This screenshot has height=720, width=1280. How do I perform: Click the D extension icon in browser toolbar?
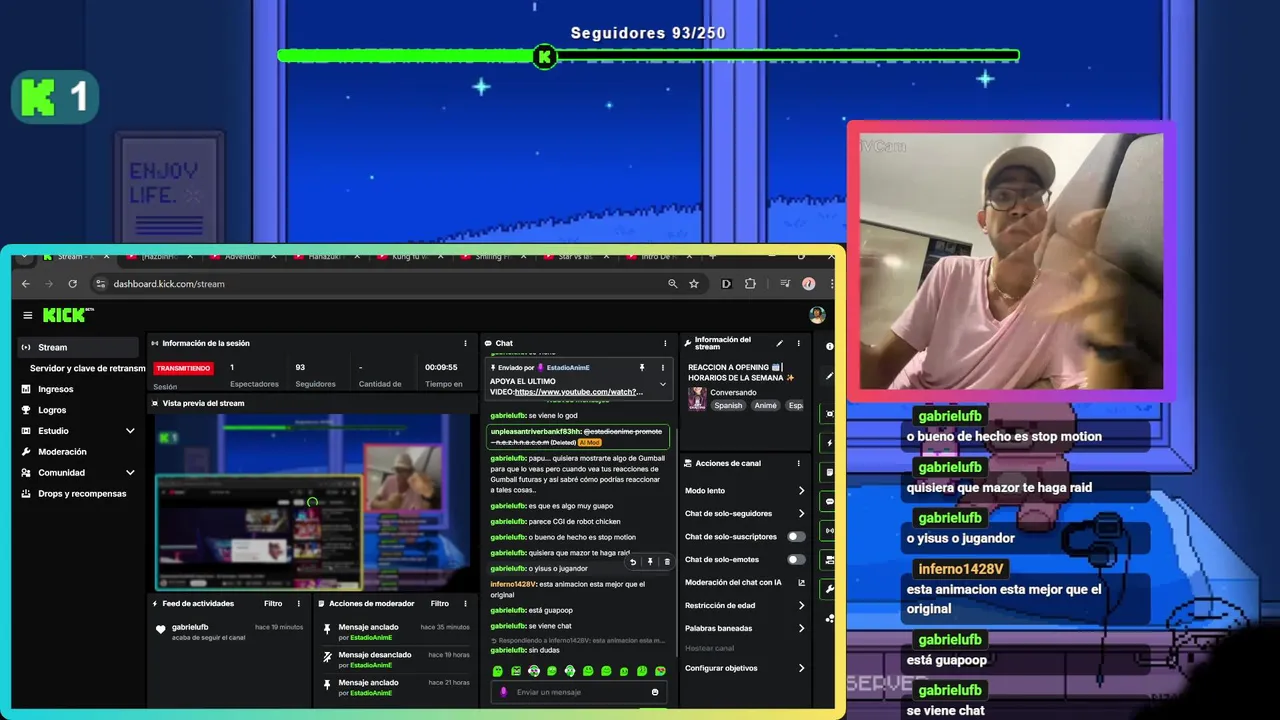[x=726, y=284]
